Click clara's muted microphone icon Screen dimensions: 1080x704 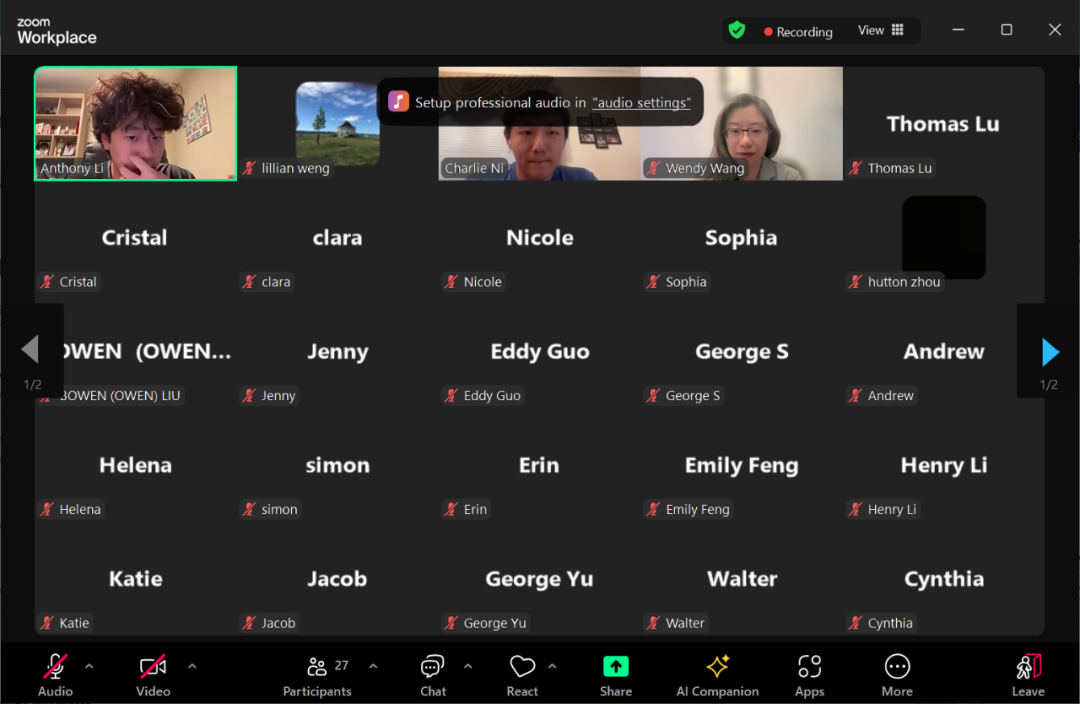[x=249, y=282]
